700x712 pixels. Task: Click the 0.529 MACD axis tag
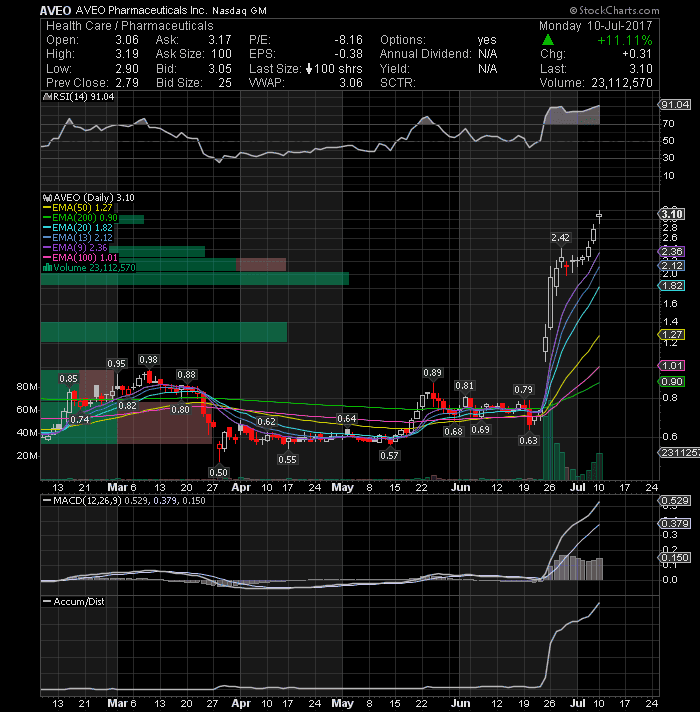coord(675,500)
